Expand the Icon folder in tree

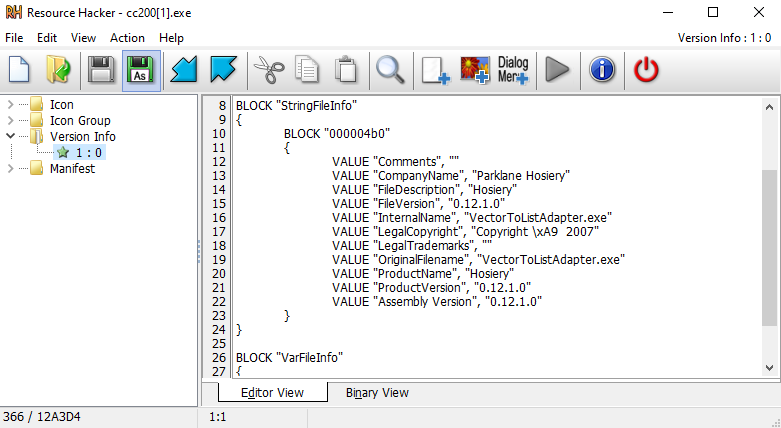point(10,105)
